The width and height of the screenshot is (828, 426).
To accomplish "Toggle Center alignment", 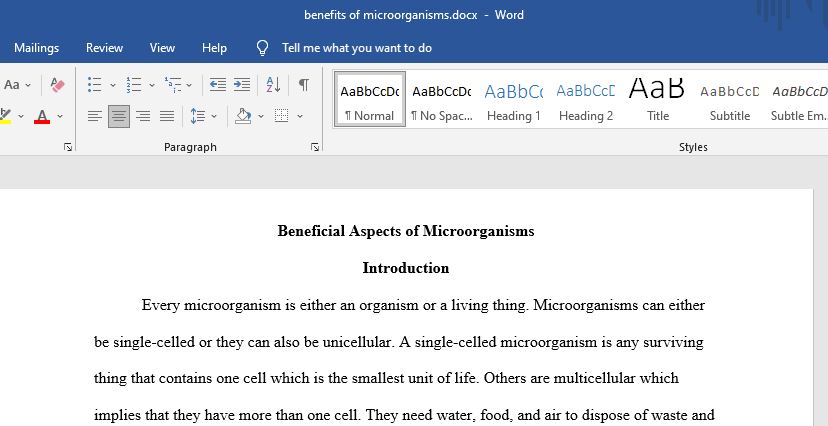I will (x=119, y=116).
